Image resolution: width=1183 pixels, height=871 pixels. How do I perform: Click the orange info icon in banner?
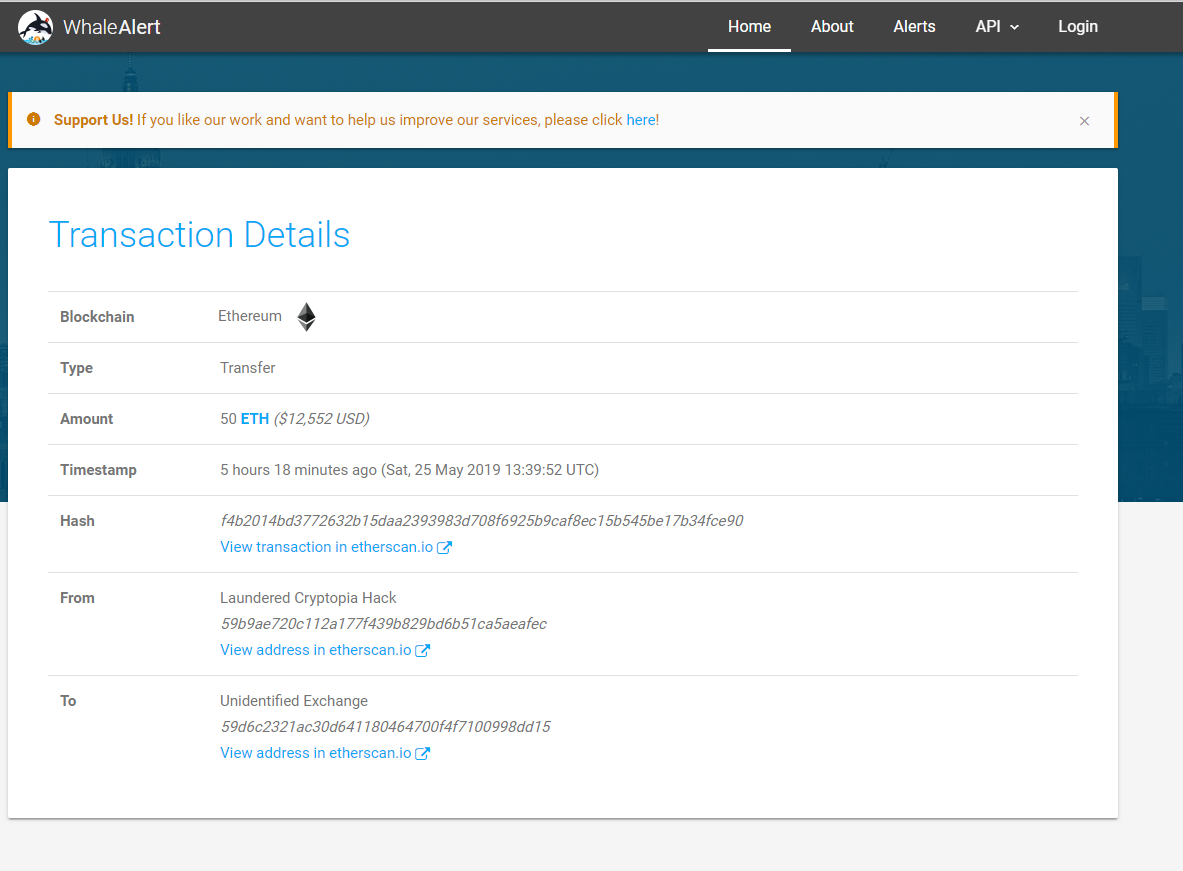33,119
